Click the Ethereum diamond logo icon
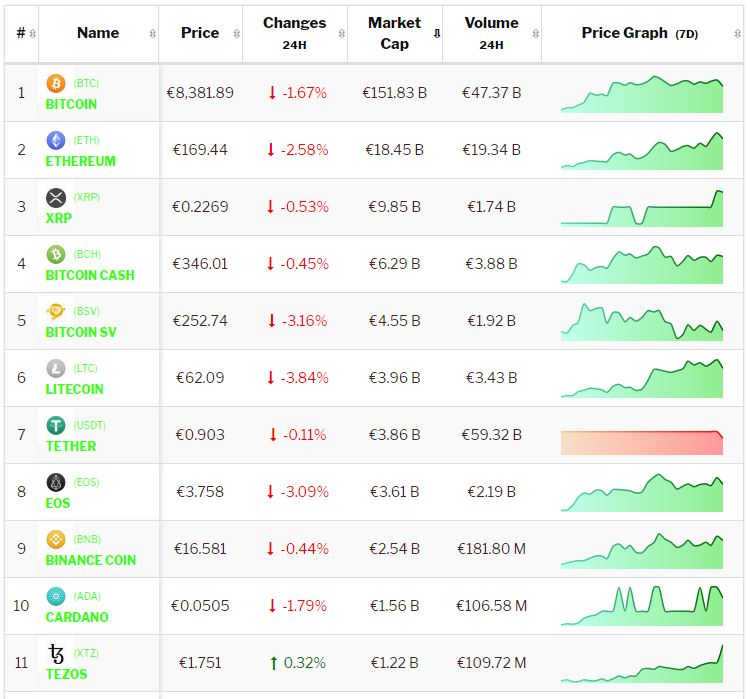 point(56,141)
